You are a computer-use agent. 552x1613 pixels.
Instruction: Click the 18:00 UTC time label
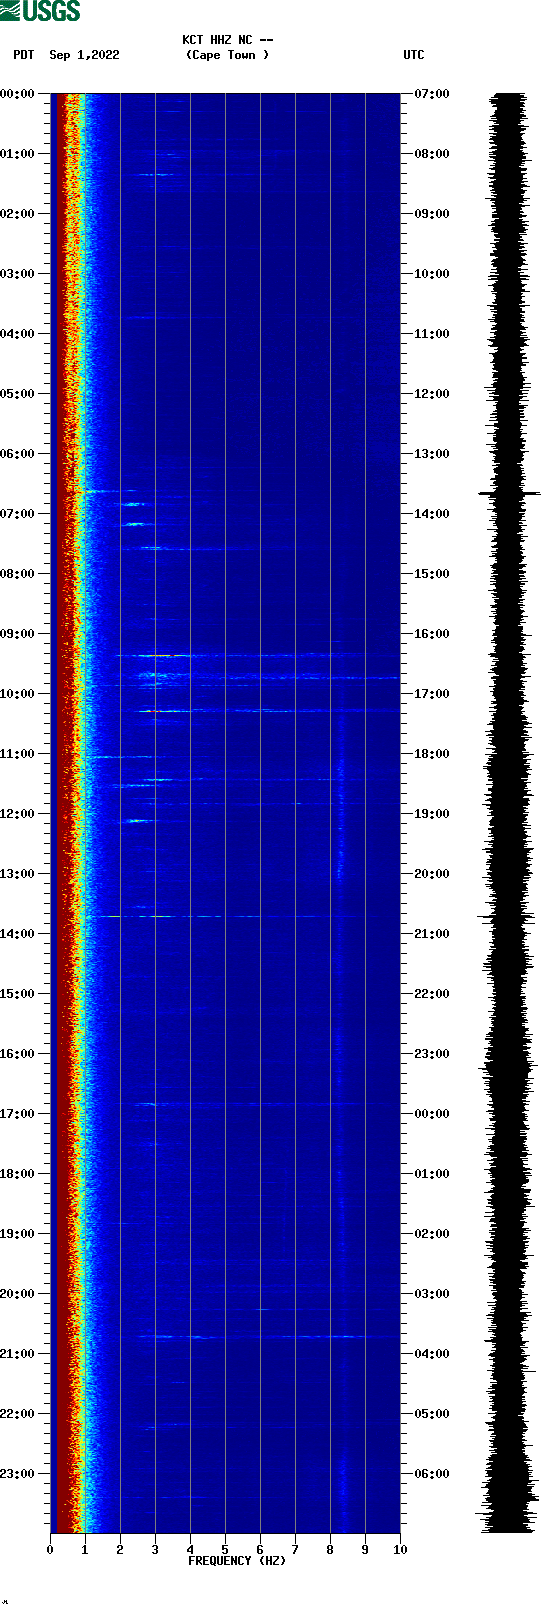pos(432,754)
